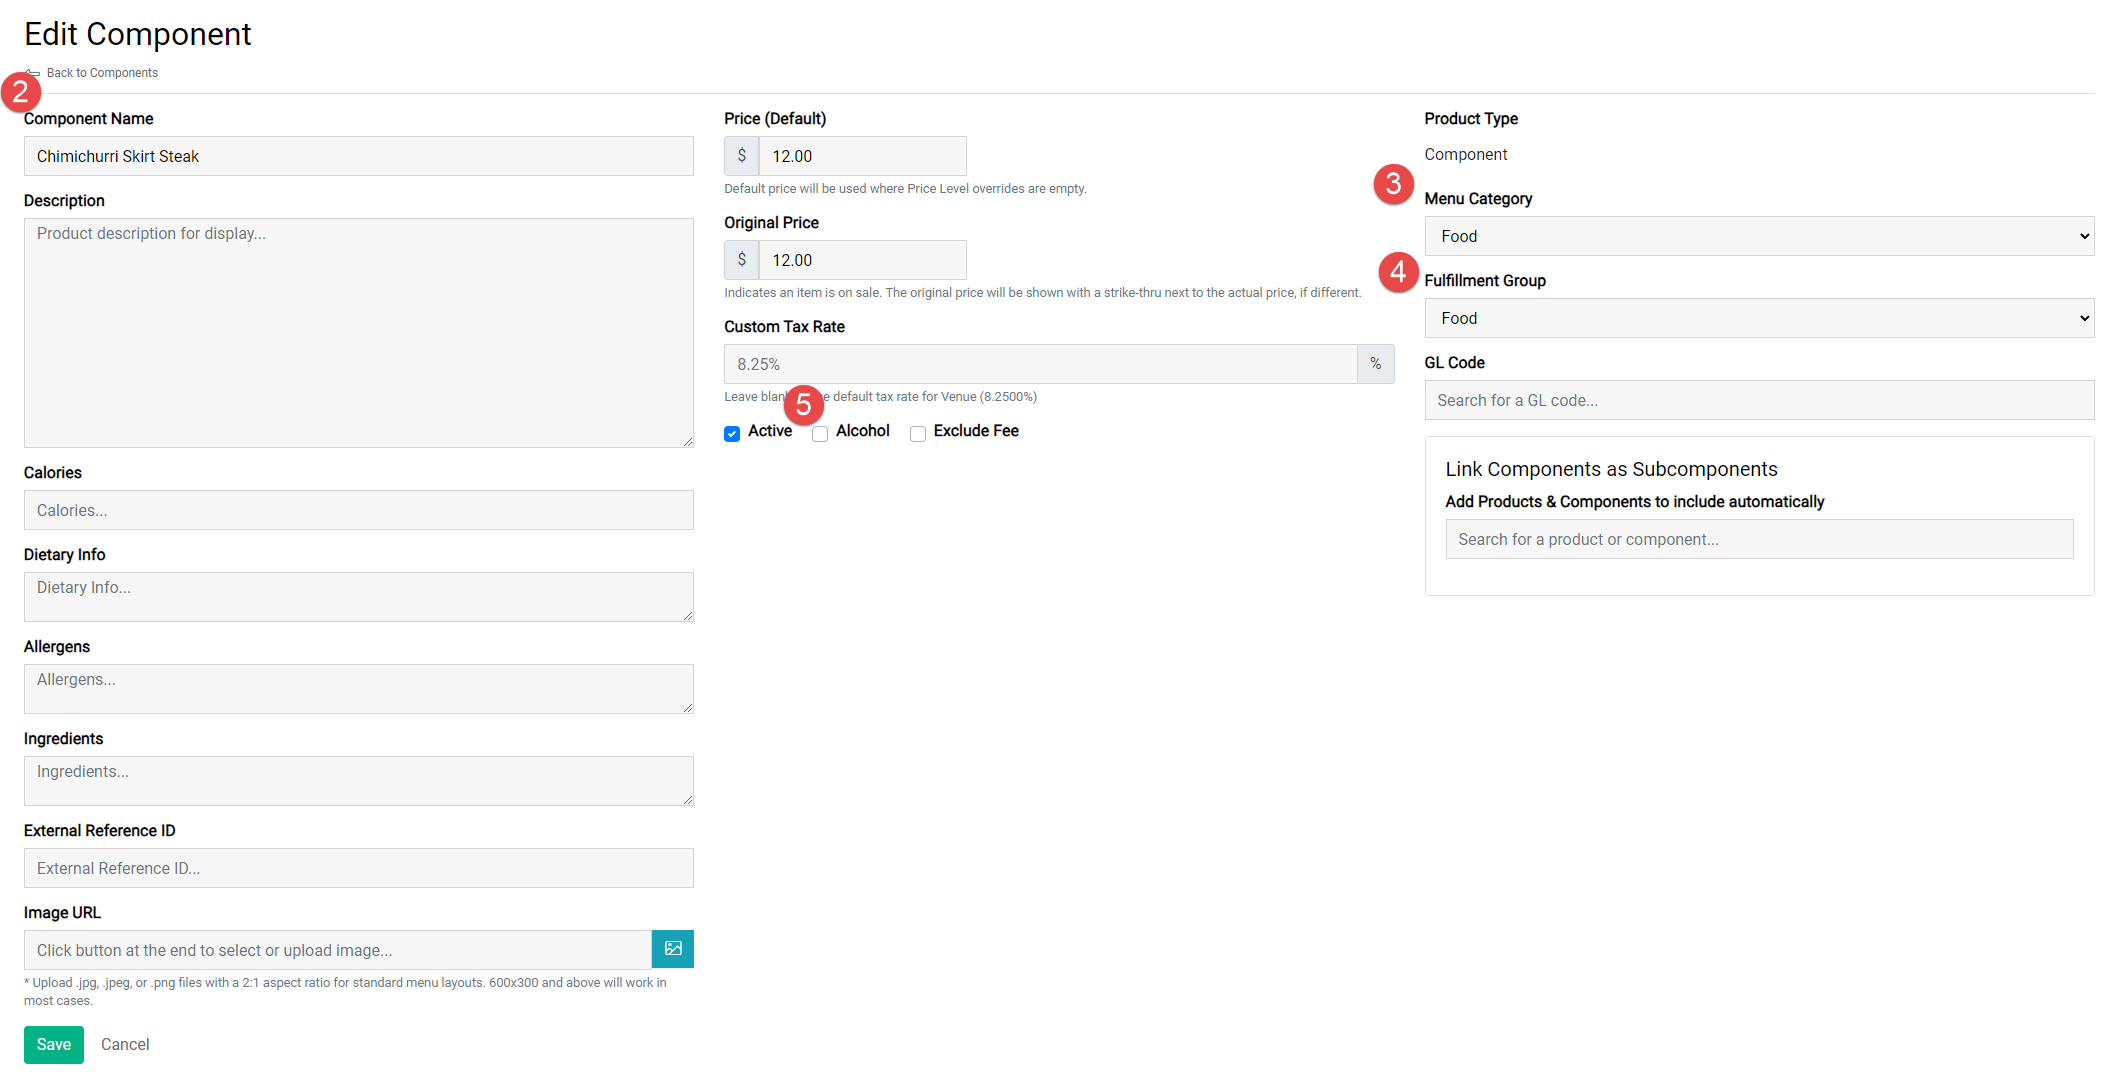Viewport: 2102px width, 1077px height.
Task: Open the Menu Category dropdown
Action: 1758,236
